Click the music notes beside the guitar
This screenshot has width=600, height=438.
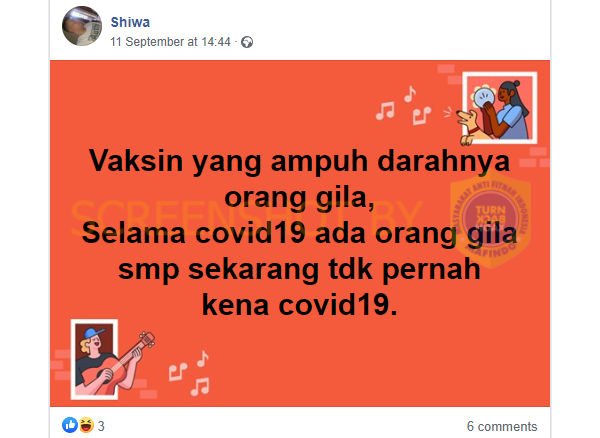(x=190, y=373)
